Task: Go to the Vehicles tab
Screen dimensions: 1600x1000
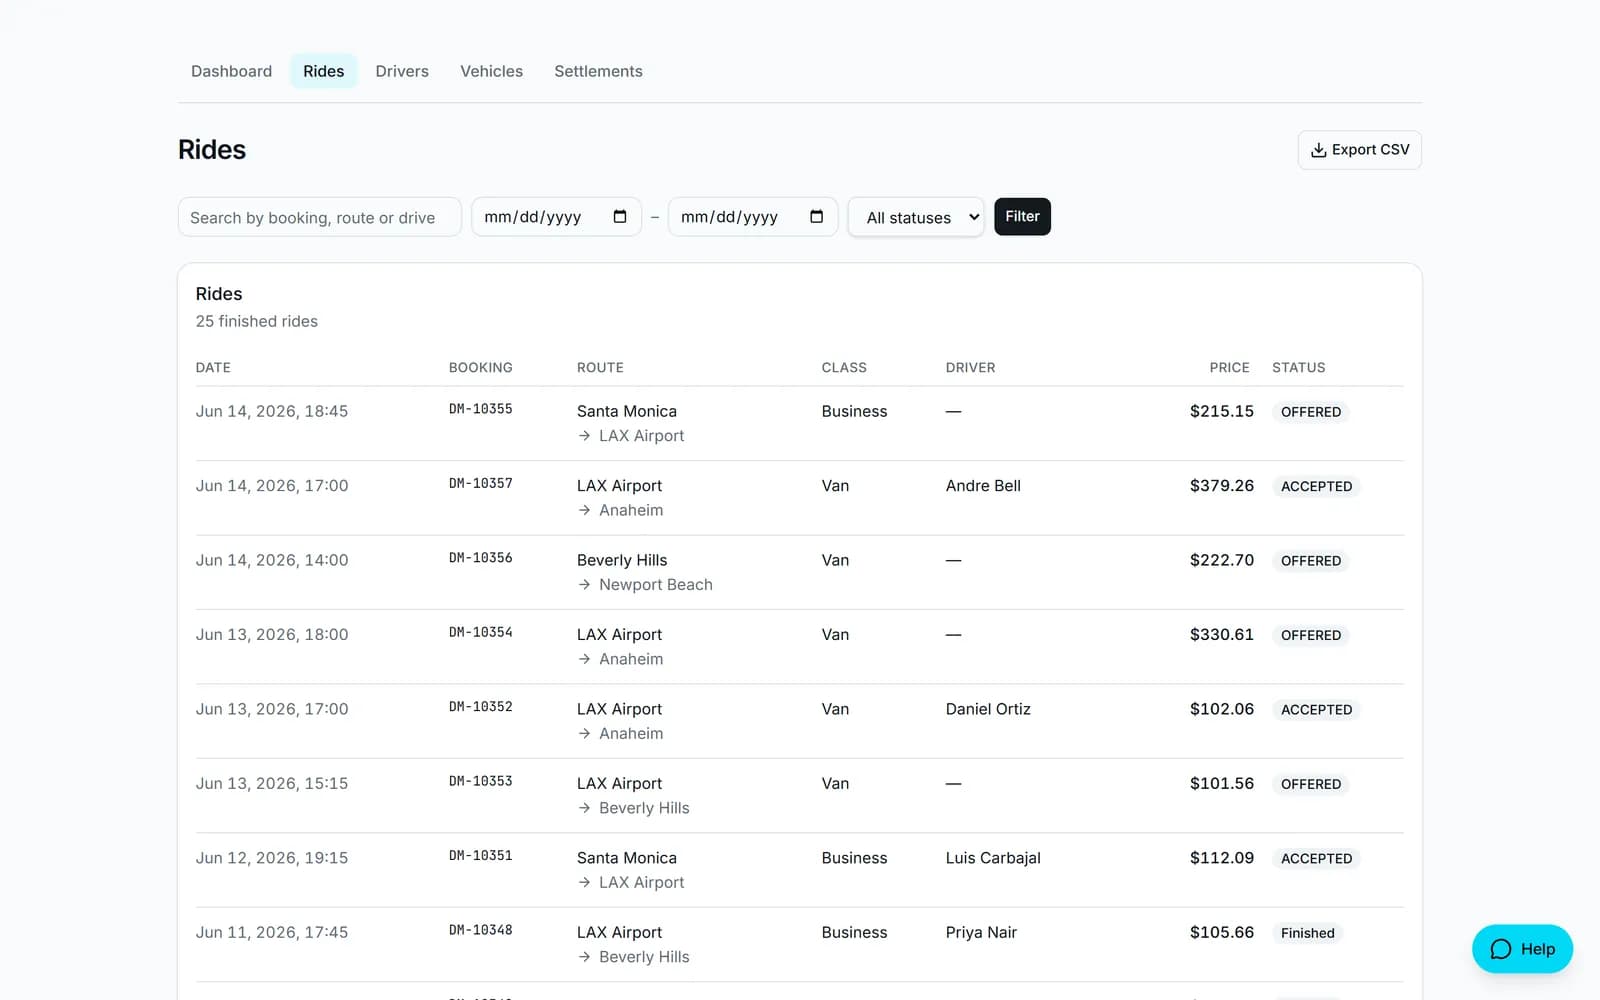Action: [491, 71]
